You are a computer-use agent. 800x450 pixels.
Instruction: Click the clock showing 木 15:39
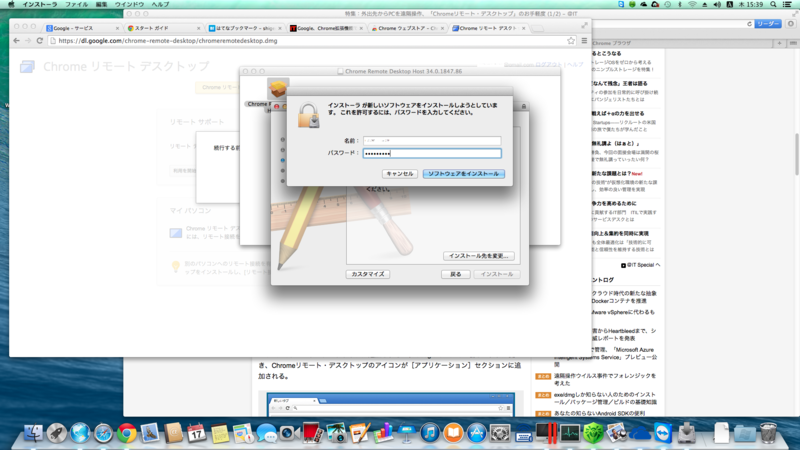751,4
